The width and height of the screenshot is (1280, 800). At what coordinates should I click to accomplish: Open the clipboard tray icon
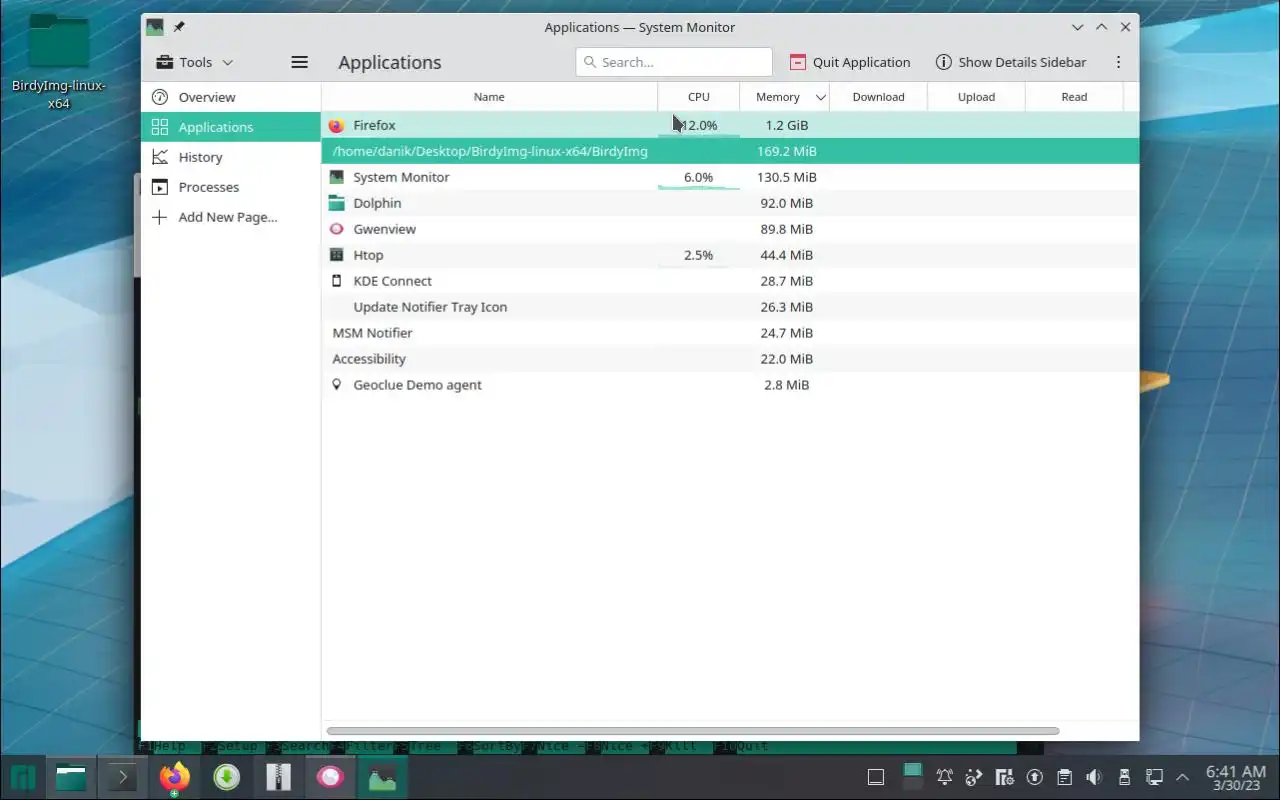1064,777
